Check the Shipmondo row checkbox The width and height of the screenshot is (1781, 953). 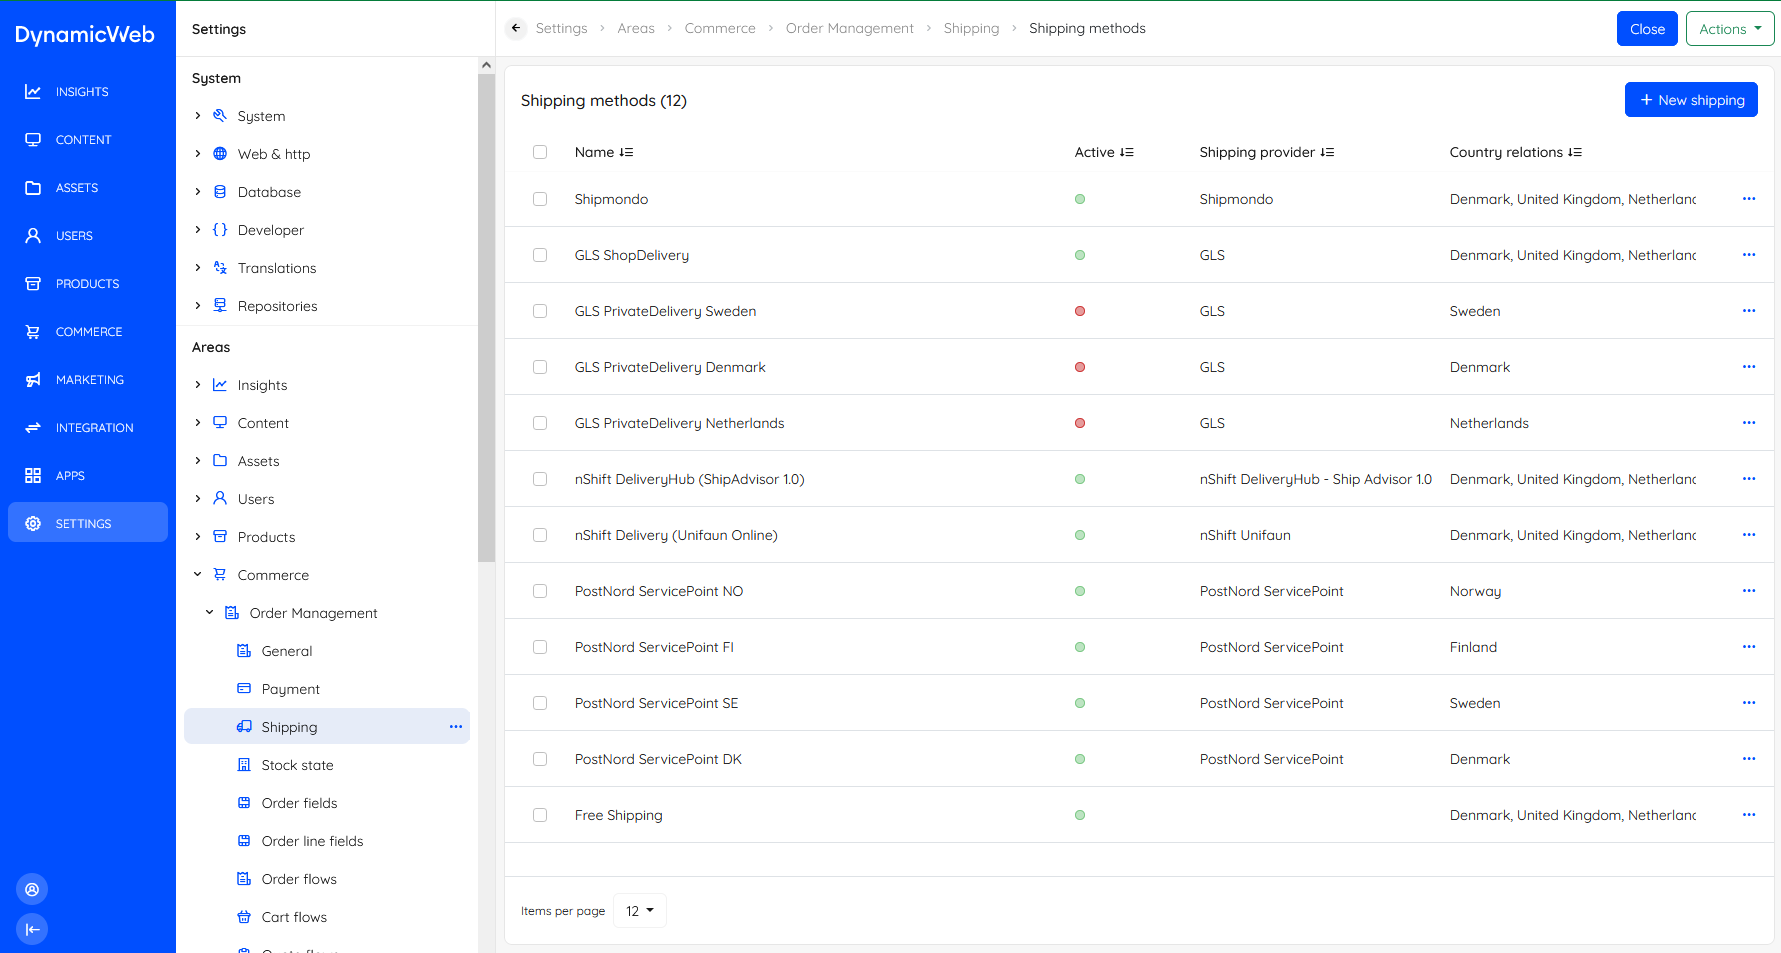(540, 199)
